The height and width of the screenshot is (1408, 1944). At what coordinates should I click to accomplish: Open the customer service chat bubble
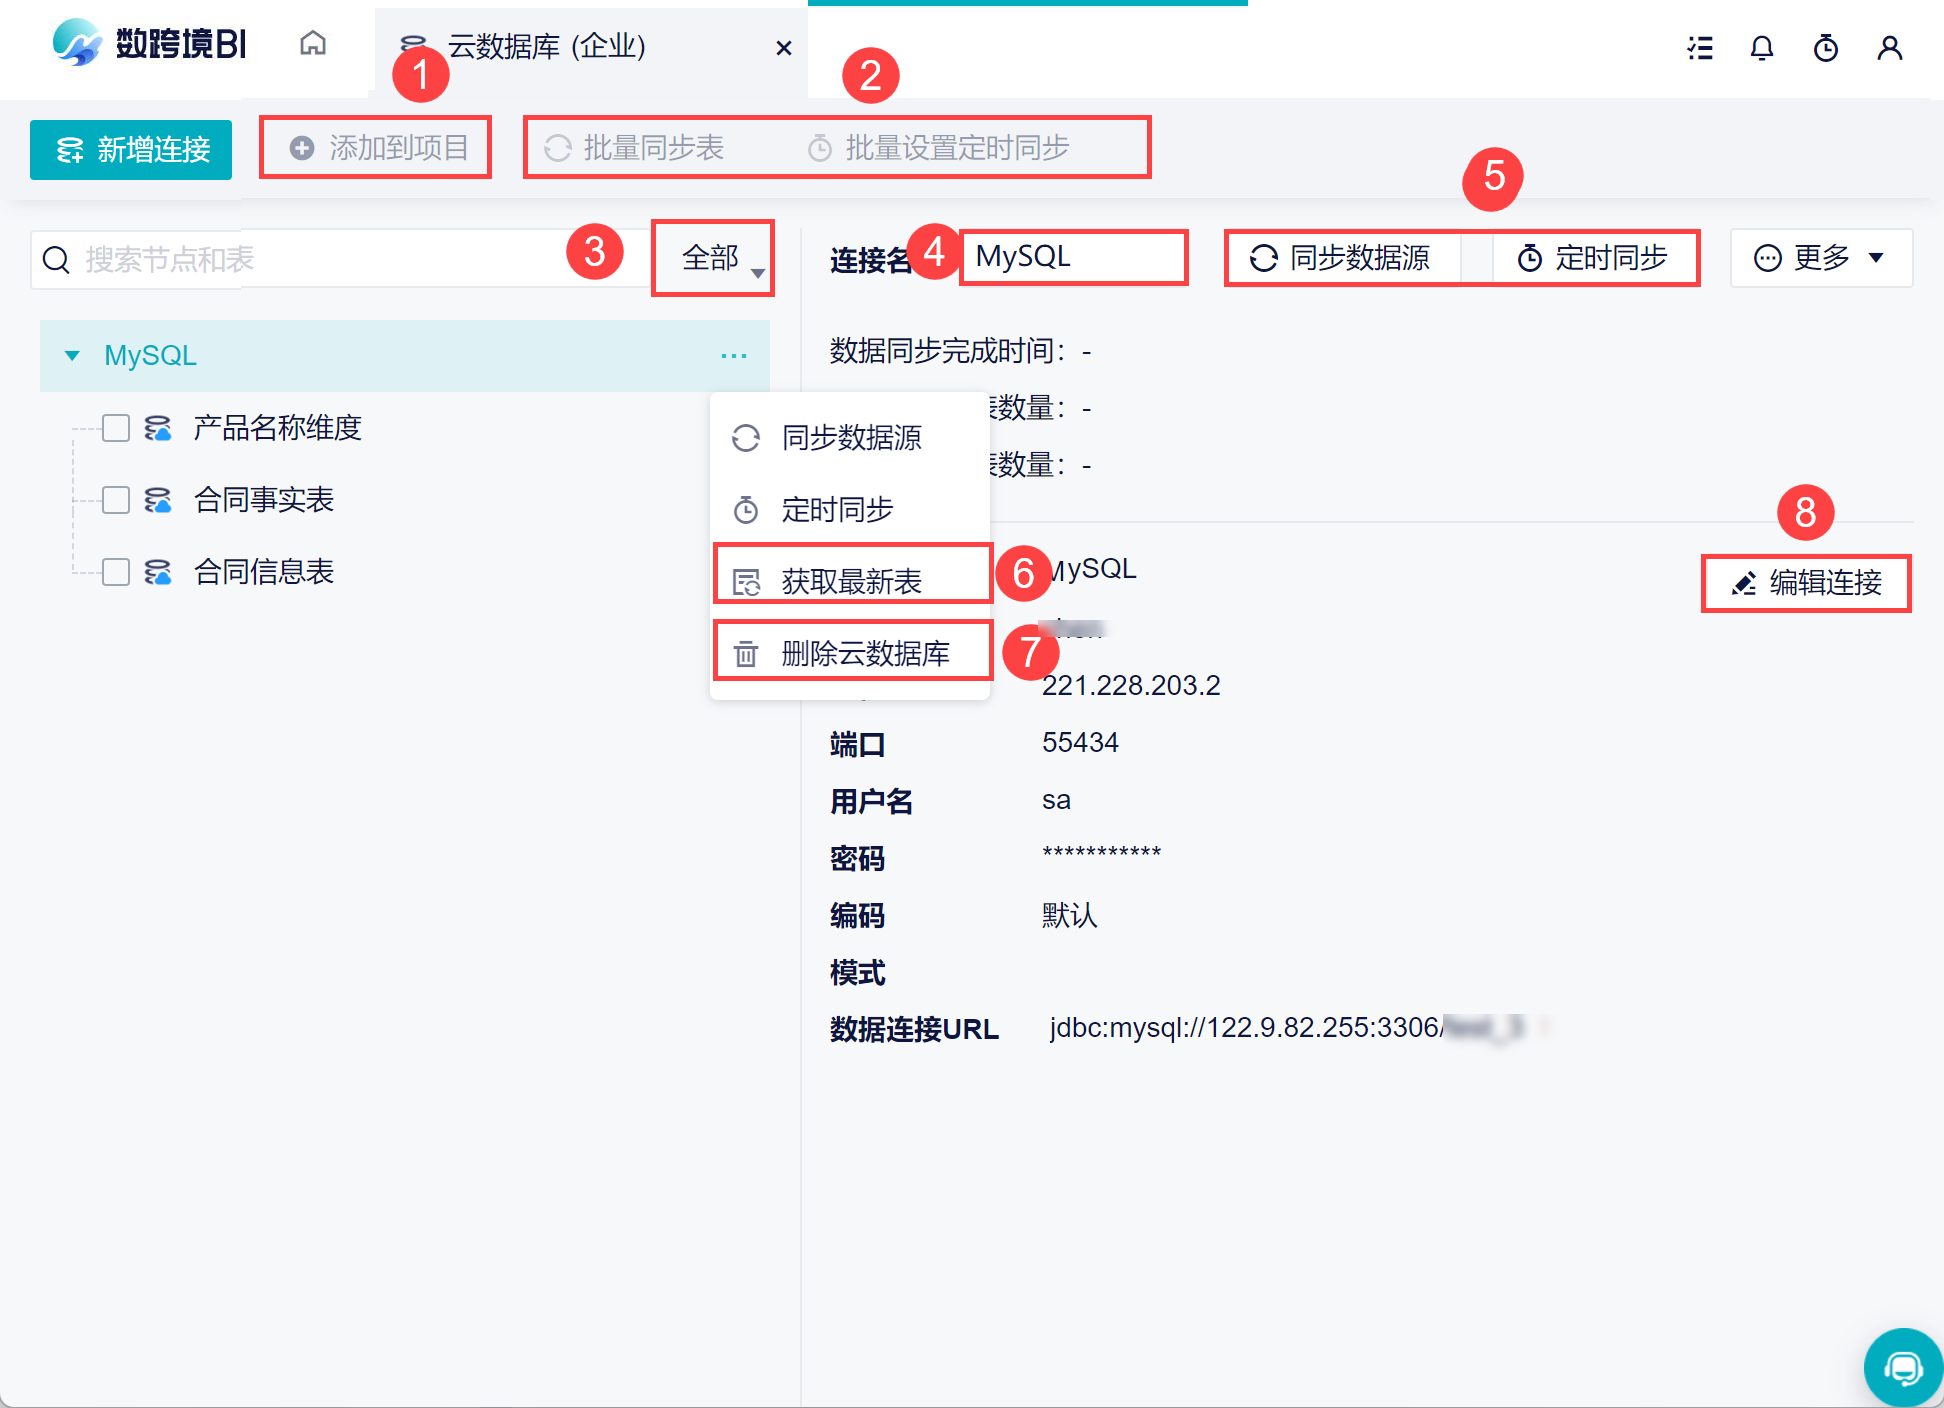1902,1367
